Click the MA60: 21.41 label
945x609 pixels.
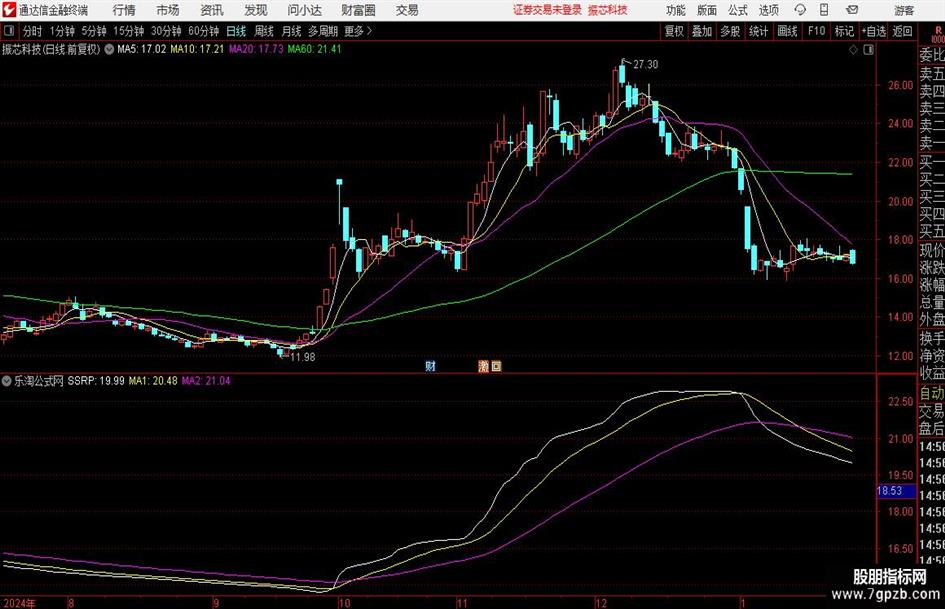(315, 49)
